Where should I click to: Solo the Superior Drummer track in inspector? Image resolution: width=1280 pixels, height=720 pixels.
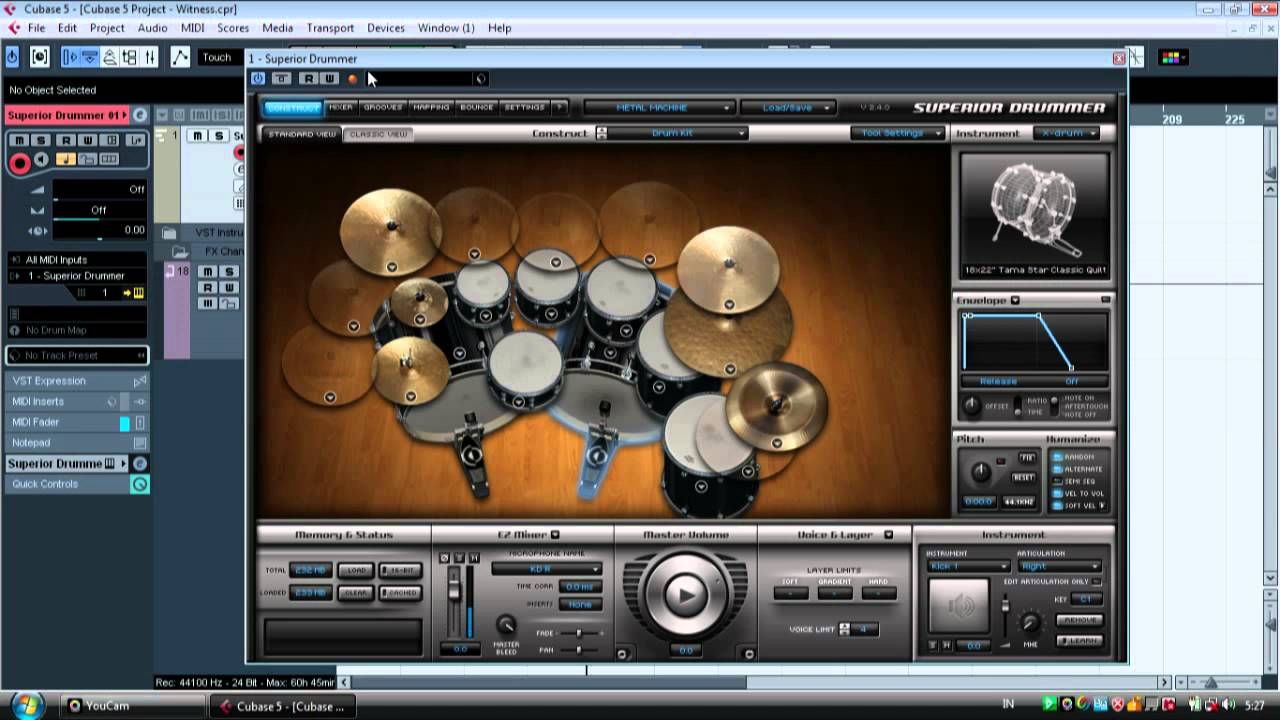tap(40, 140)
